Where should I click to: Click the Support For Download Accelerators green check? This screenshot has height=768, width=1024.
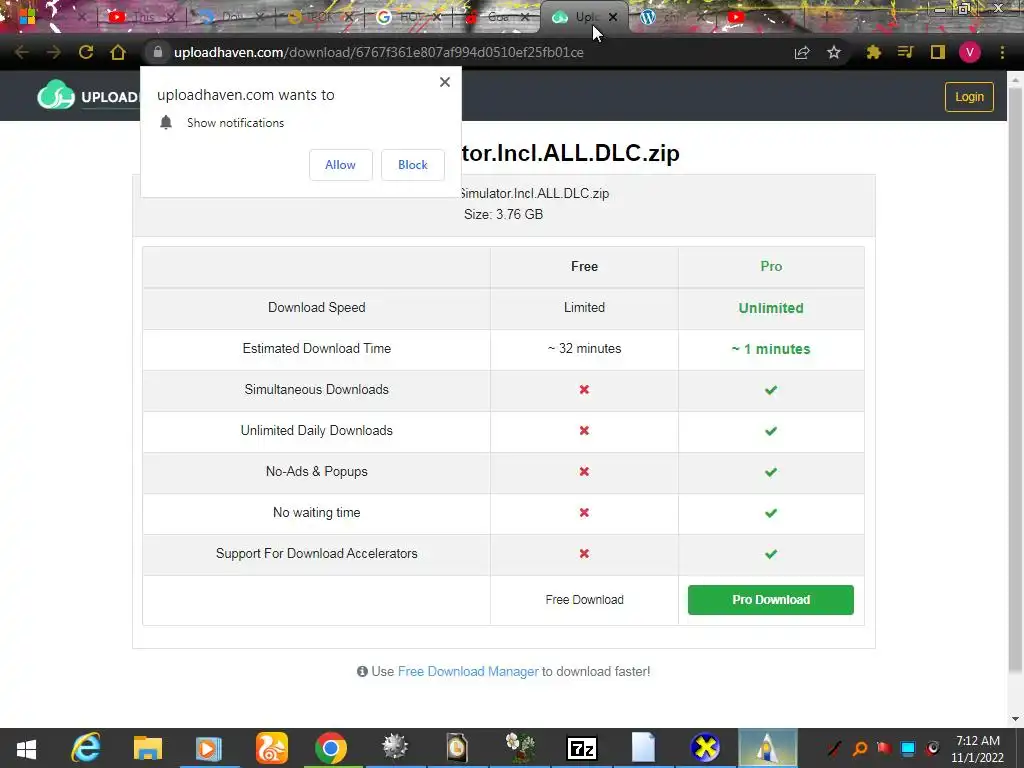click(x=771, y=554)
